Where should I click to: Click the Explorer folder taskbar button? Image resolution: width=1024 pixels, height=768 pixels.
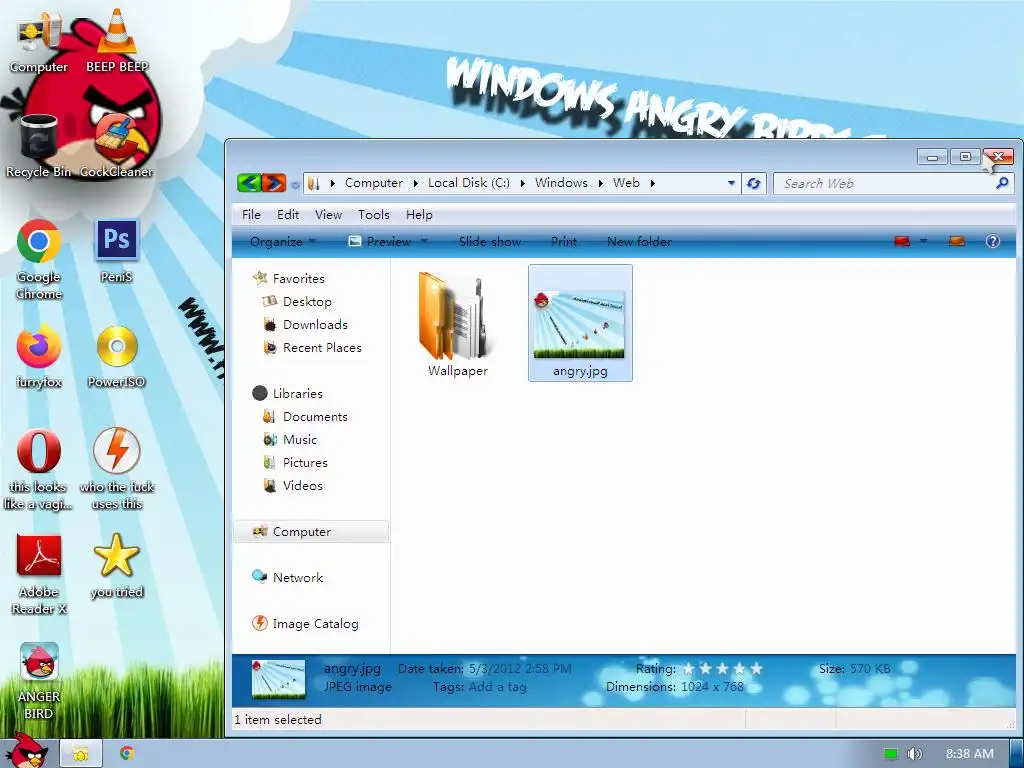pos(80,754)
